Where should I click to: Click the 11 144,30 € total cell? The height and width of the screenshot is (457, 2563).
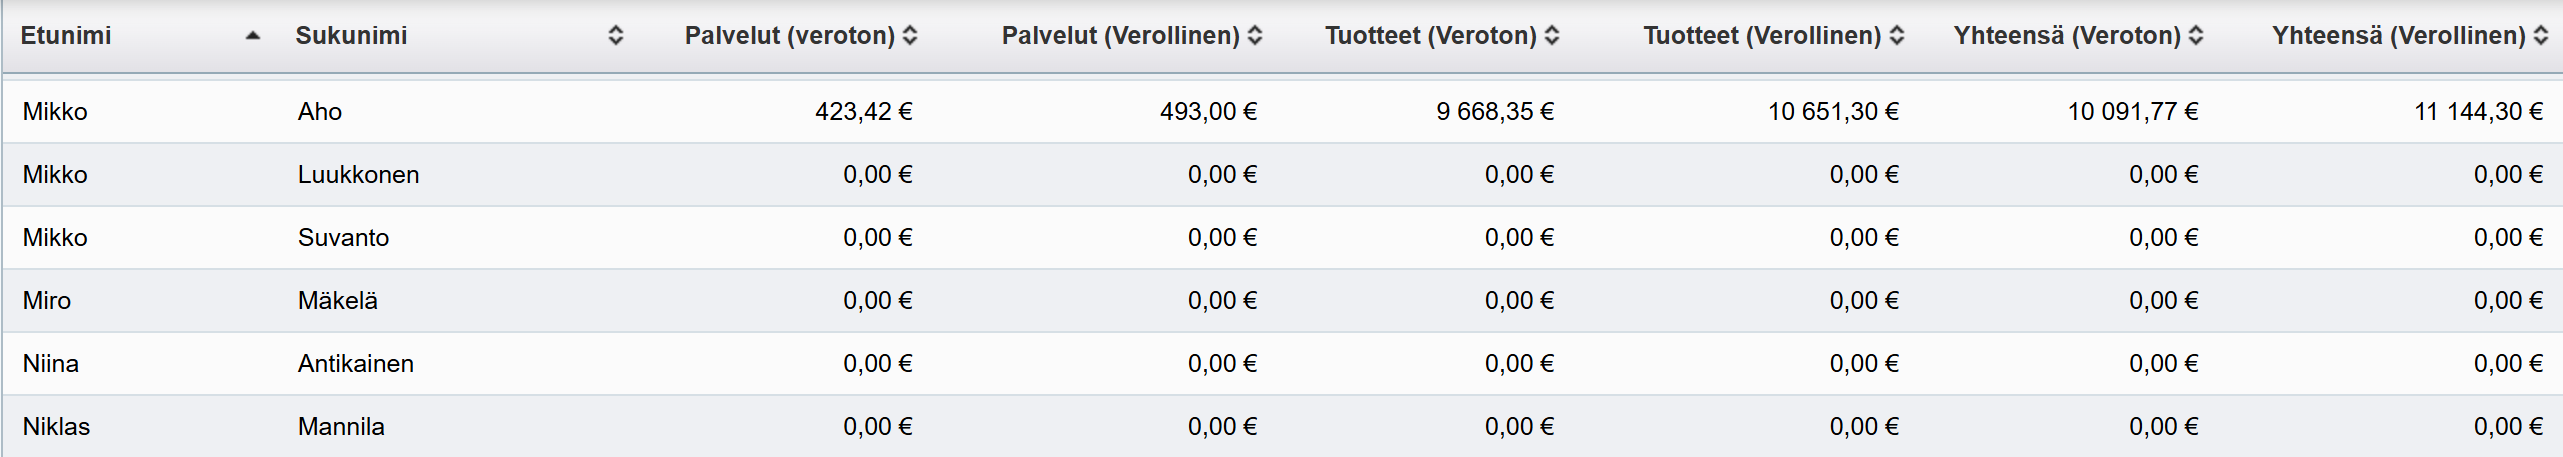point(2478,112)
